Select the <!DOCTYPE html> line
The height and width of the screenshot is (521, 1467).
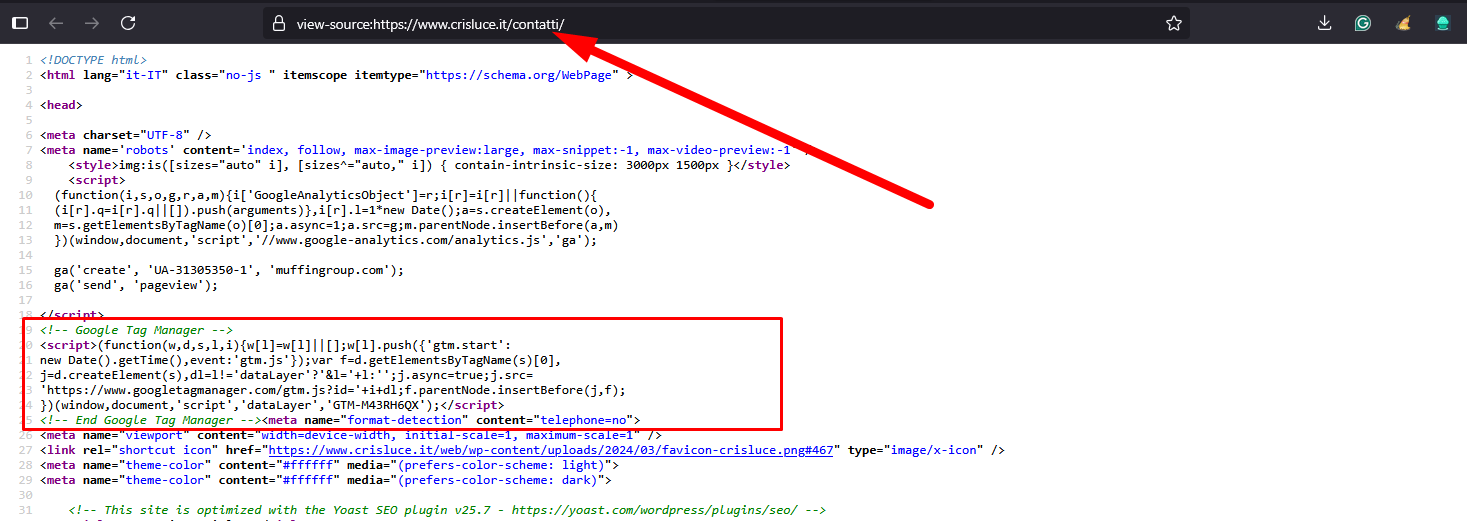point(93,60)
